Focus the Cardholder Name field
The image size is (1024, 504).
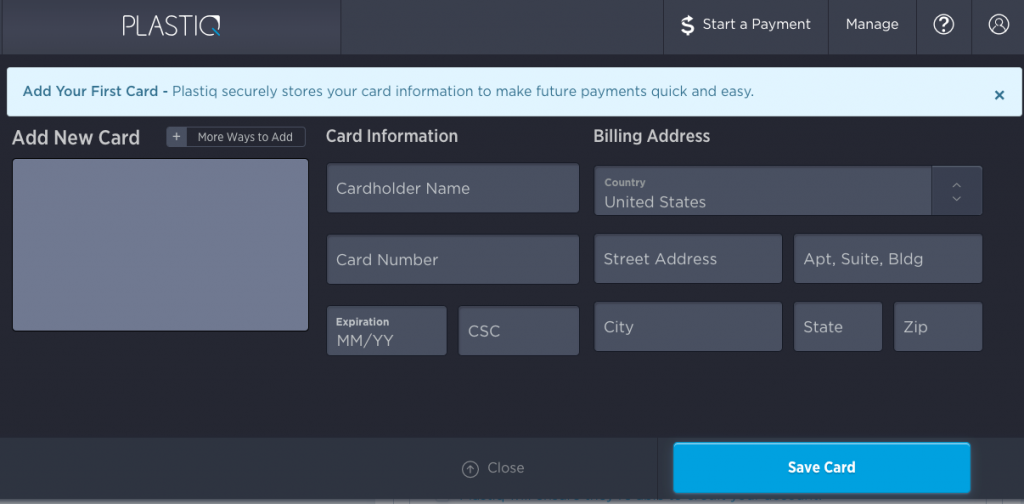(453, 188)
